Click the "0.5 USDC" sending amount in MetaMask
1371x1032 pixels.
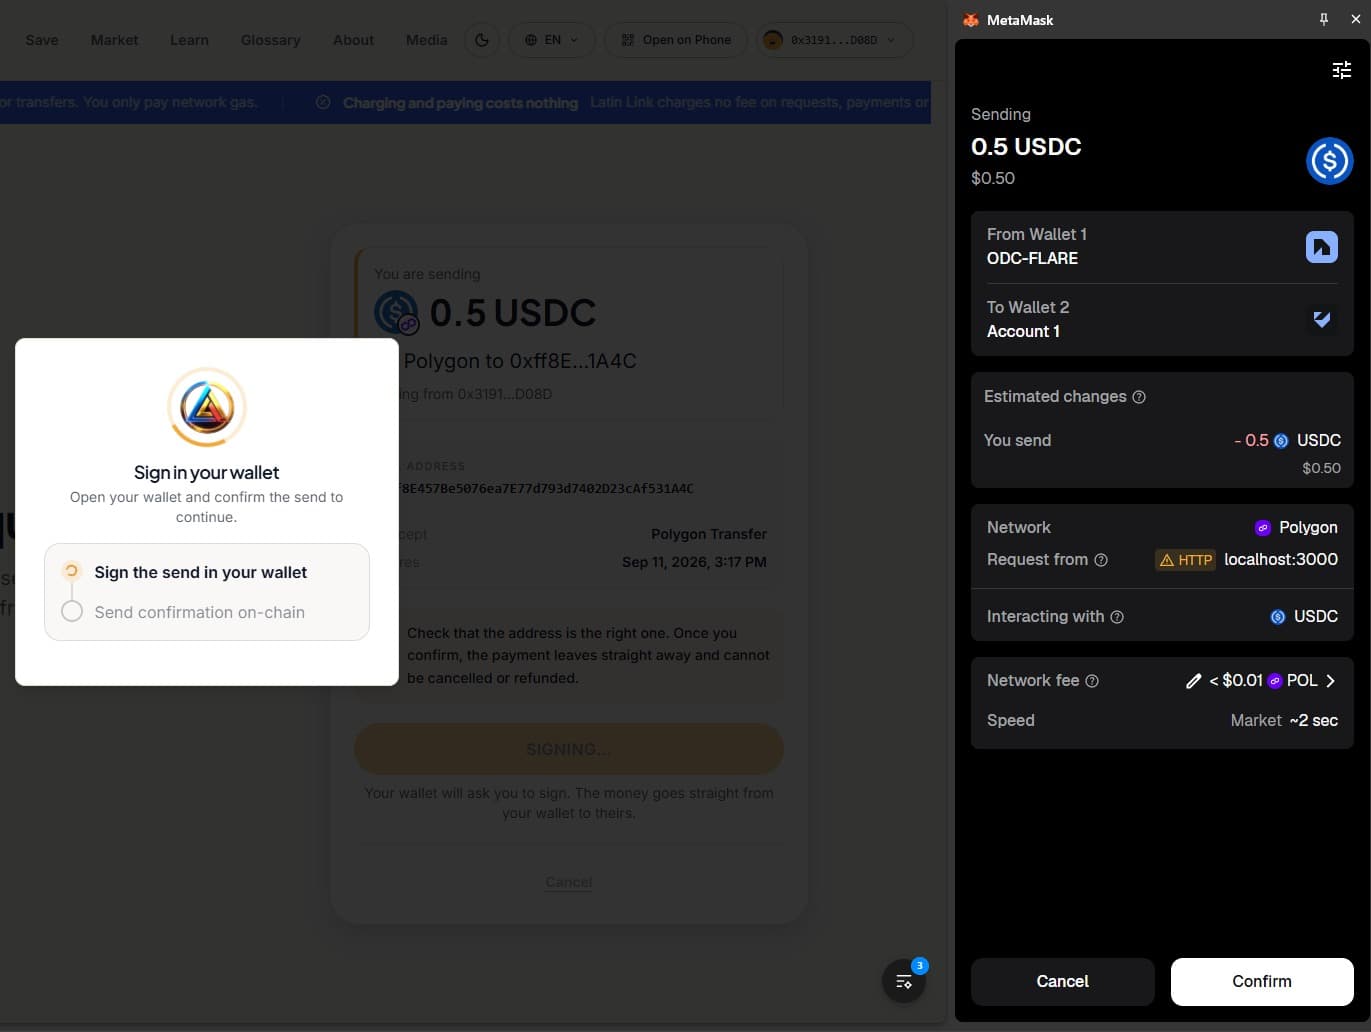coord(1026,147)
